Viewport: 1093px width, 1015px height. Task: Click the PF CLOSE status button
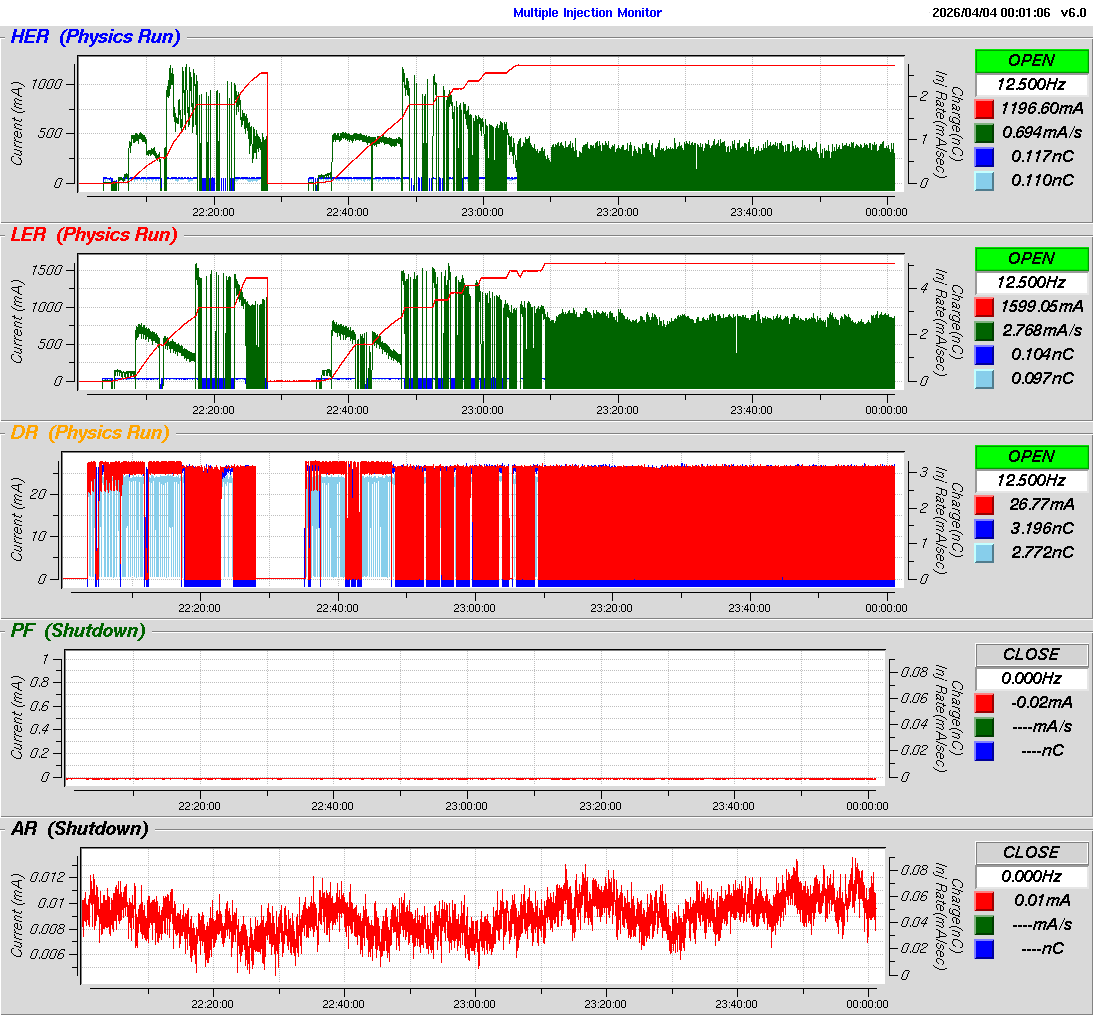(1031, 654)
